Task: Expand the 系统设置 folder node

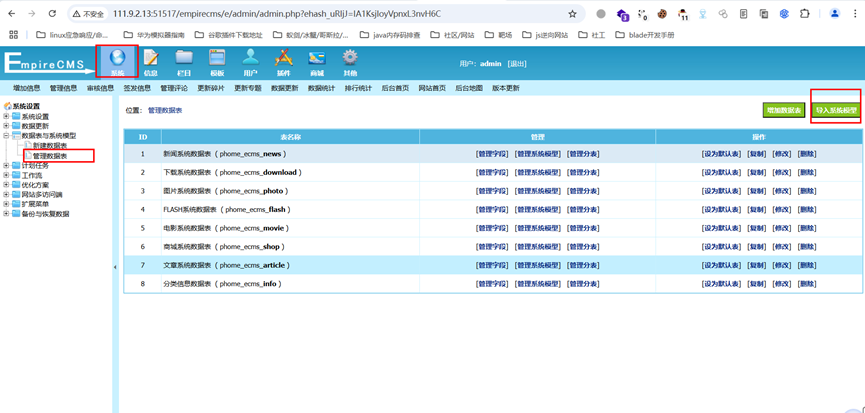Action: 6,116
